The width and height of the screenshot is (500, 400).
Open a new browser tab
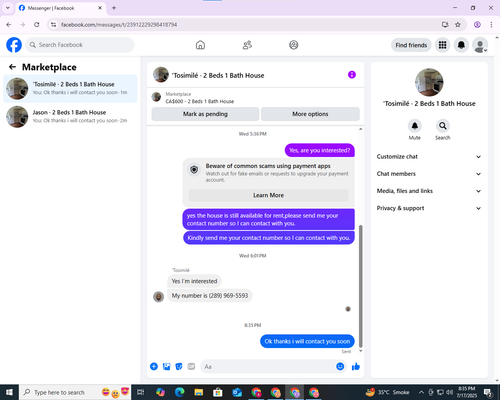114,8
